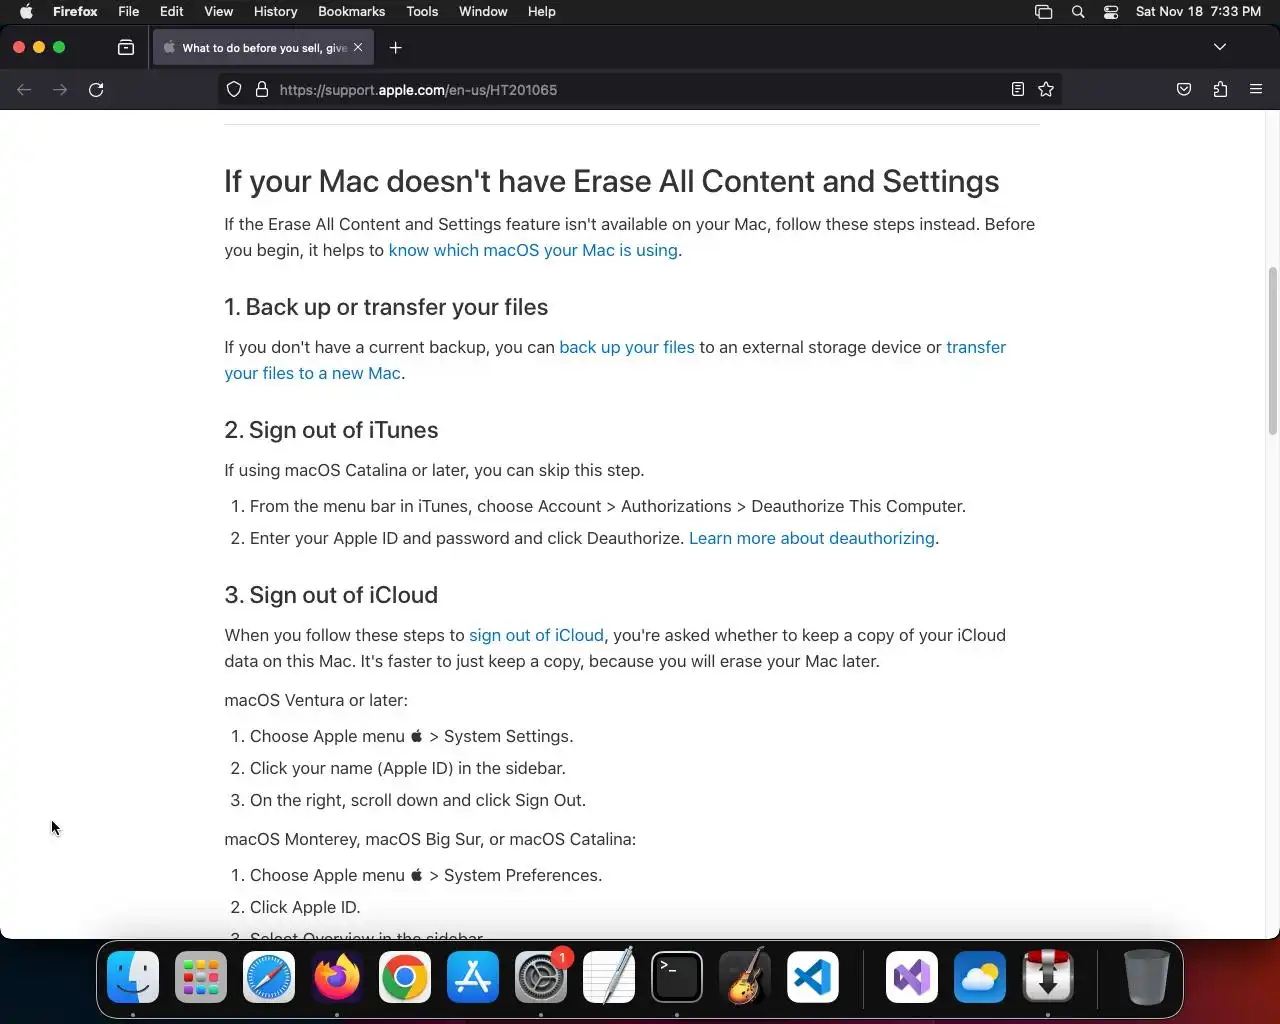Open the Apple menu
The width and height of the screenshot is (1280, 1024).
tap(26, 12)
